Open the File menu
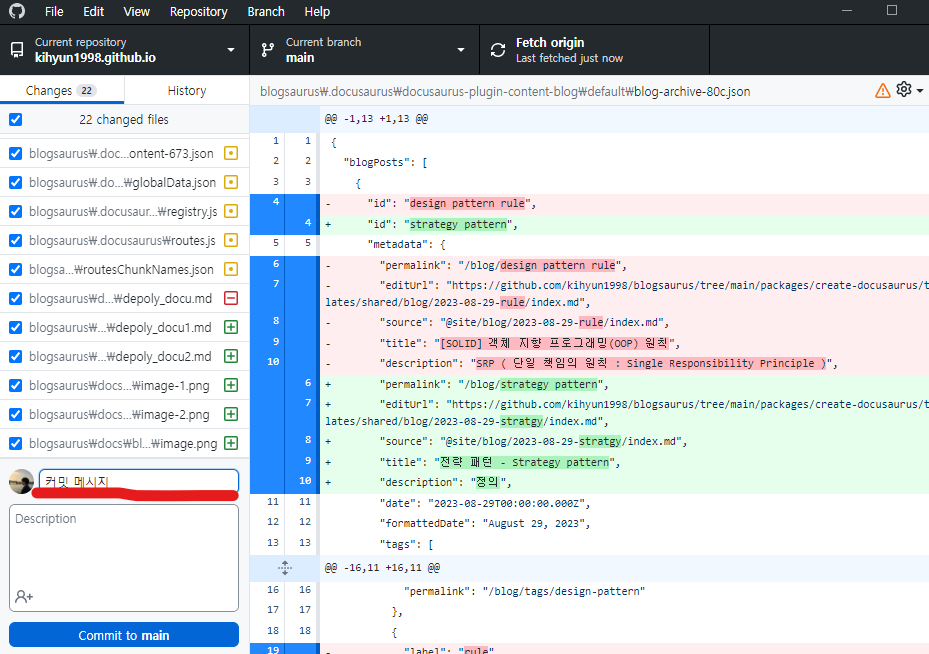Viewport: 929px width, 654px height. pyautogui.click(x=54, y=12)
